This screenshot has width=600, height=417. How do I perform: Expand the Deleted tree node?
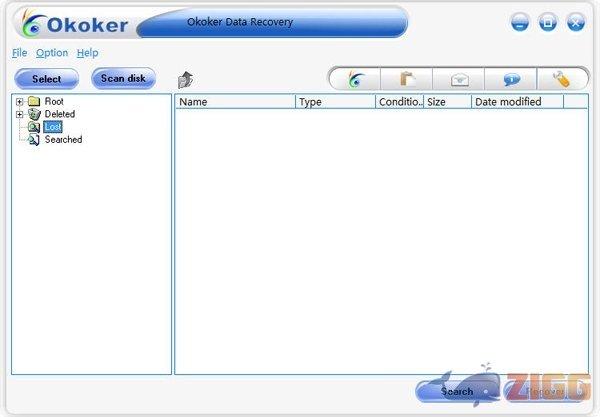(20, 114)
